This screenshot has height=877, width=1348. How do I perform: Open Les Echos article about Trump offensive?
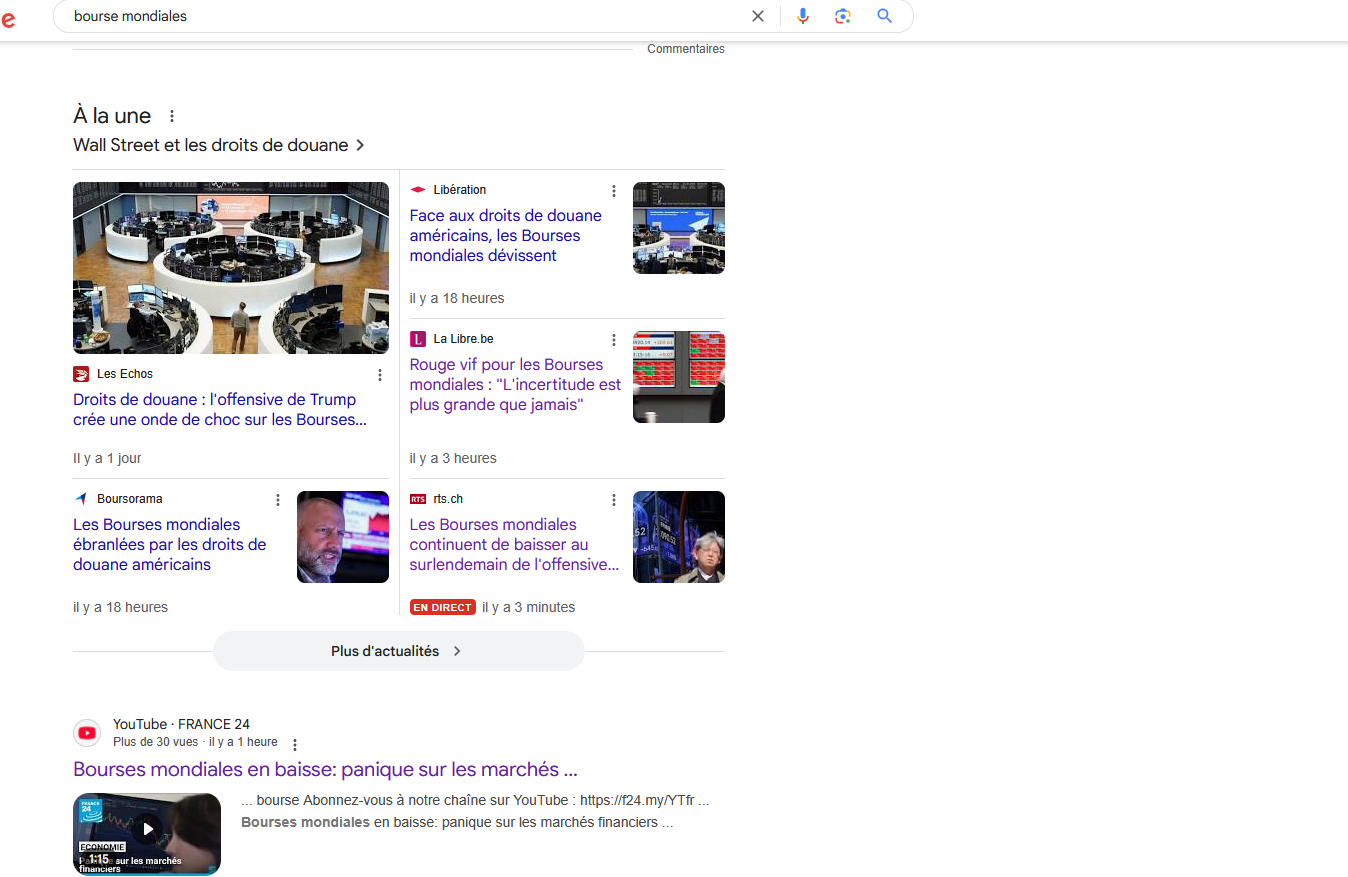pyautogui.click(x=214, y=410)
